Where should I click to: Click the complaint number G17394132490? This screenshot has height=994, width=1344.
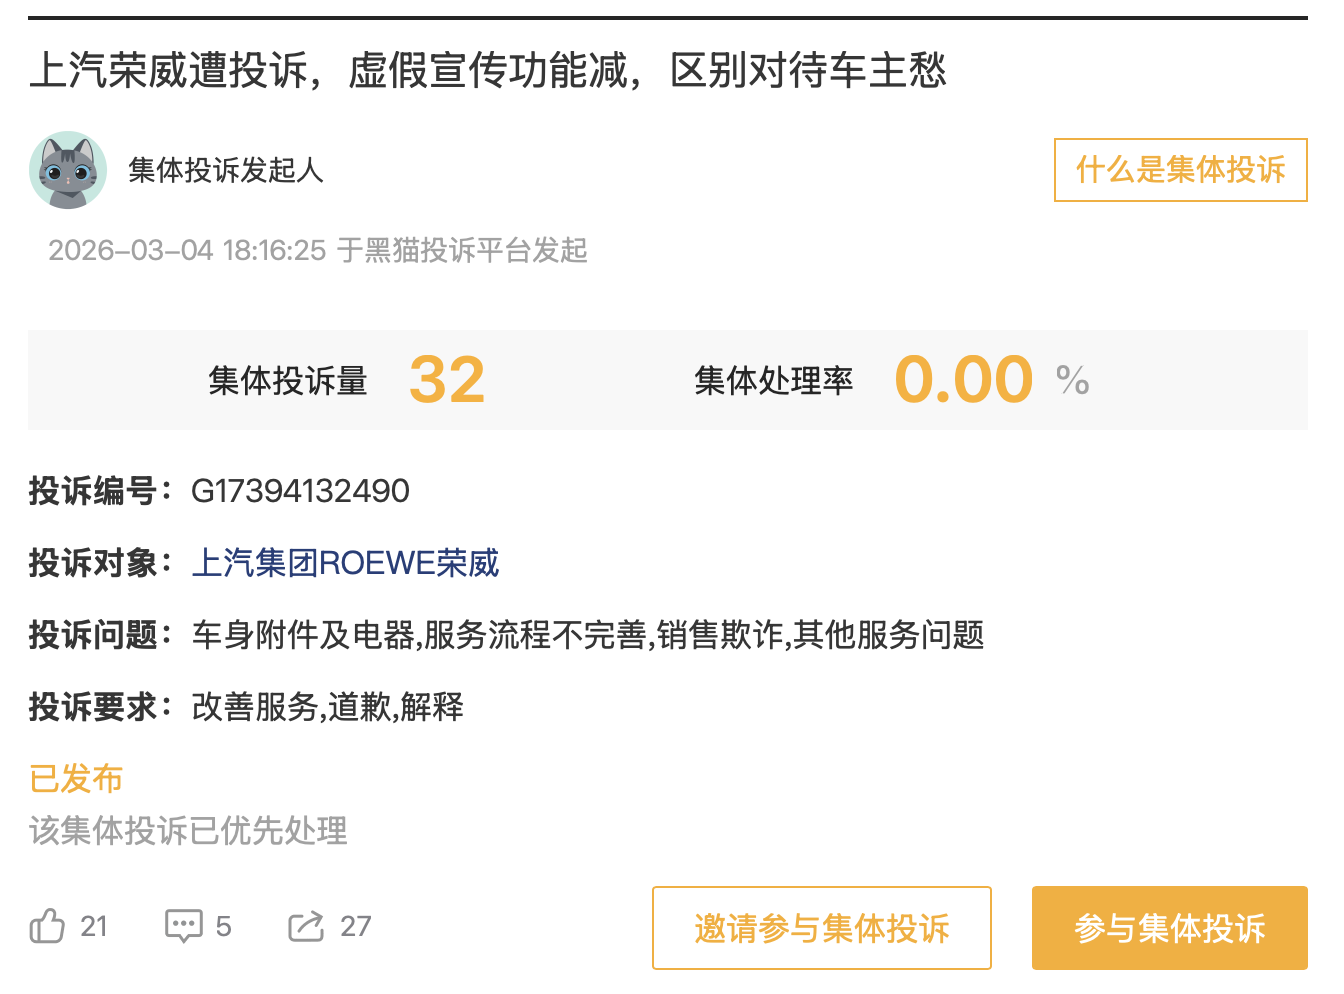(x=300, y=491)
